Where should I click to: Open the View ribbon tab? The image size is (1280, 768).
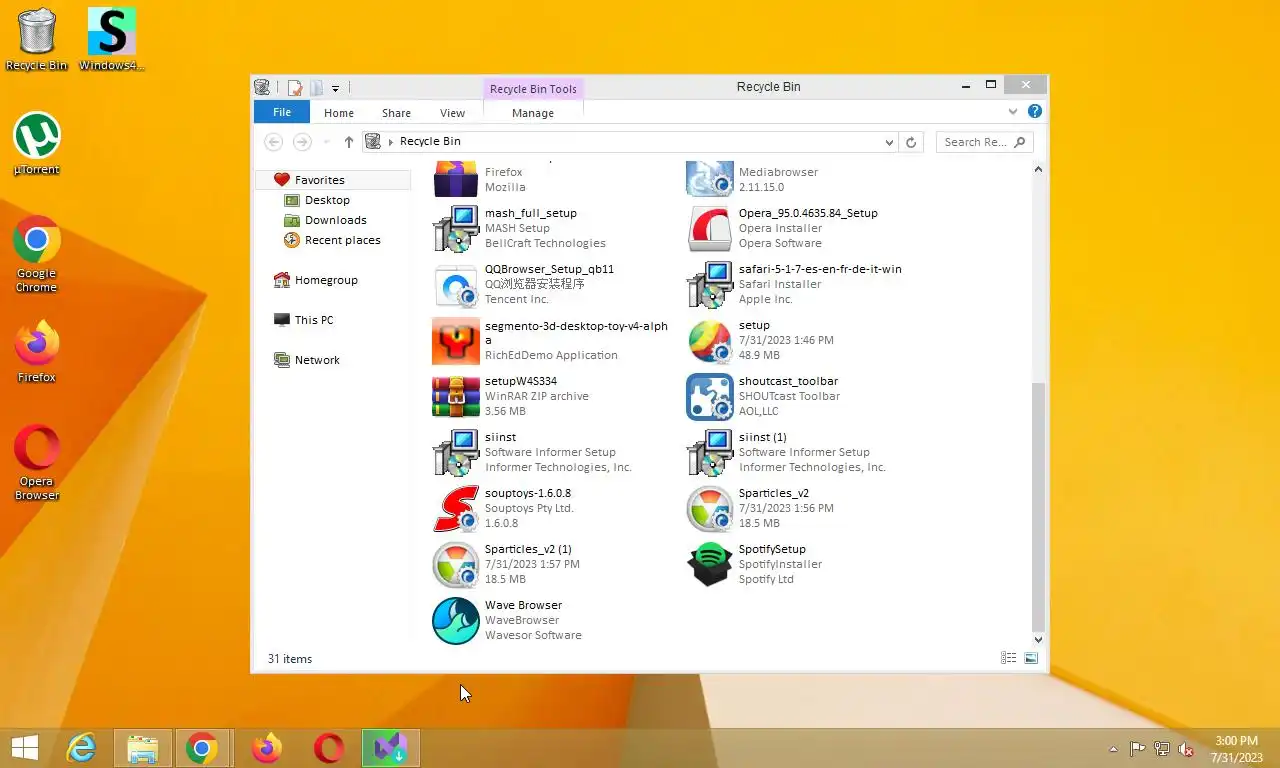point(453,113)
